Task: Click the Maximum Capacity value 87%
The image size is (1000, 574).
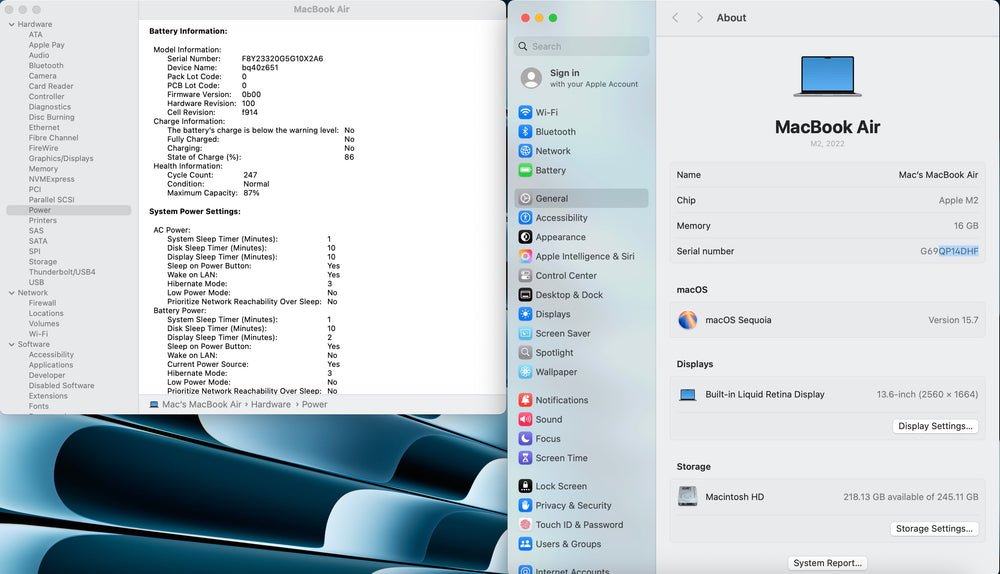Action: point(251,193)
